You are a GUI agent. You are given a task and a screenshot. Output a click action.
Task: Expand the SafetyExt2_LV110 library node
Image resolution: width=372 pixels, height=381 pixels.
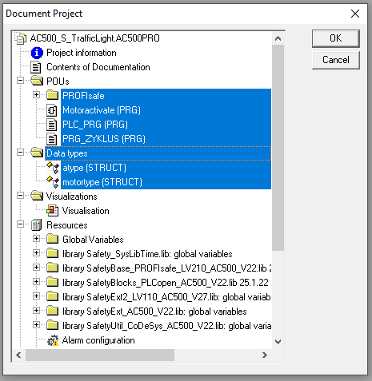coord(37,297)
